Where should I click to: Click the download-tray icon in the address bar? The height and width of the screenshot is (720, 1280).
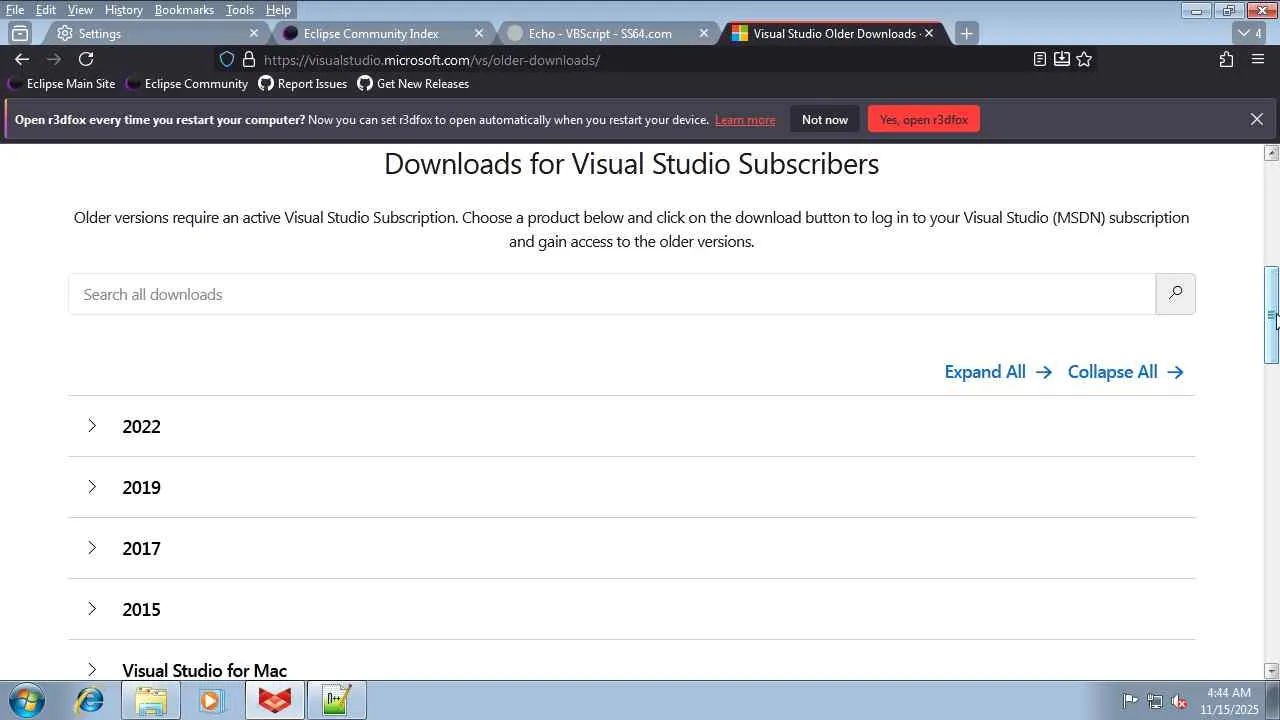click(1062, 60)
